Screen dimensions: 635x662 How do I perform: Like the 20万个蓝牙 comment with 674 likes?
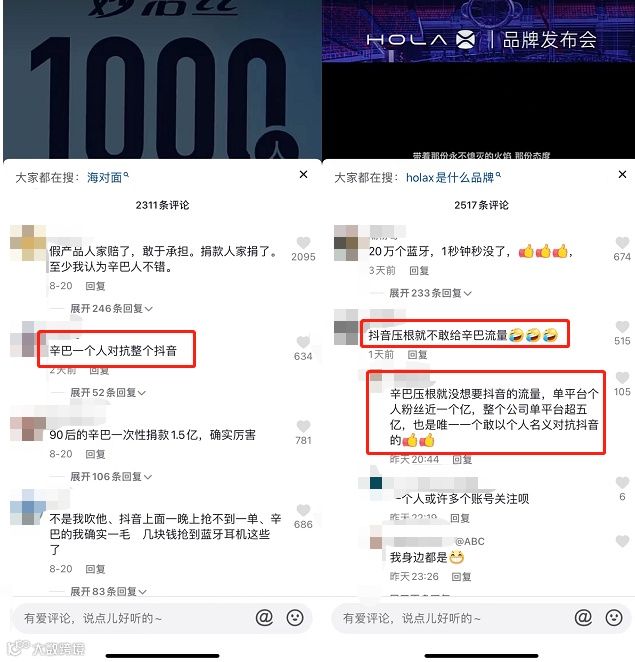coord(622,242)
